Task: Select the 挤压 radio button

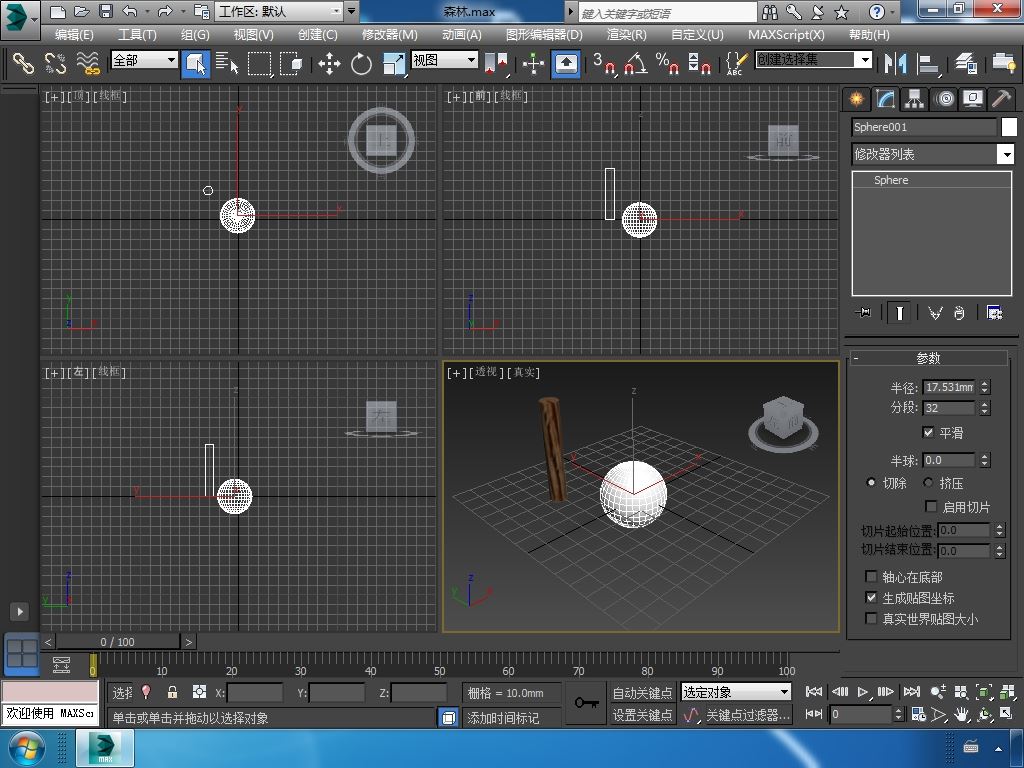Action: tap(928, 483)
